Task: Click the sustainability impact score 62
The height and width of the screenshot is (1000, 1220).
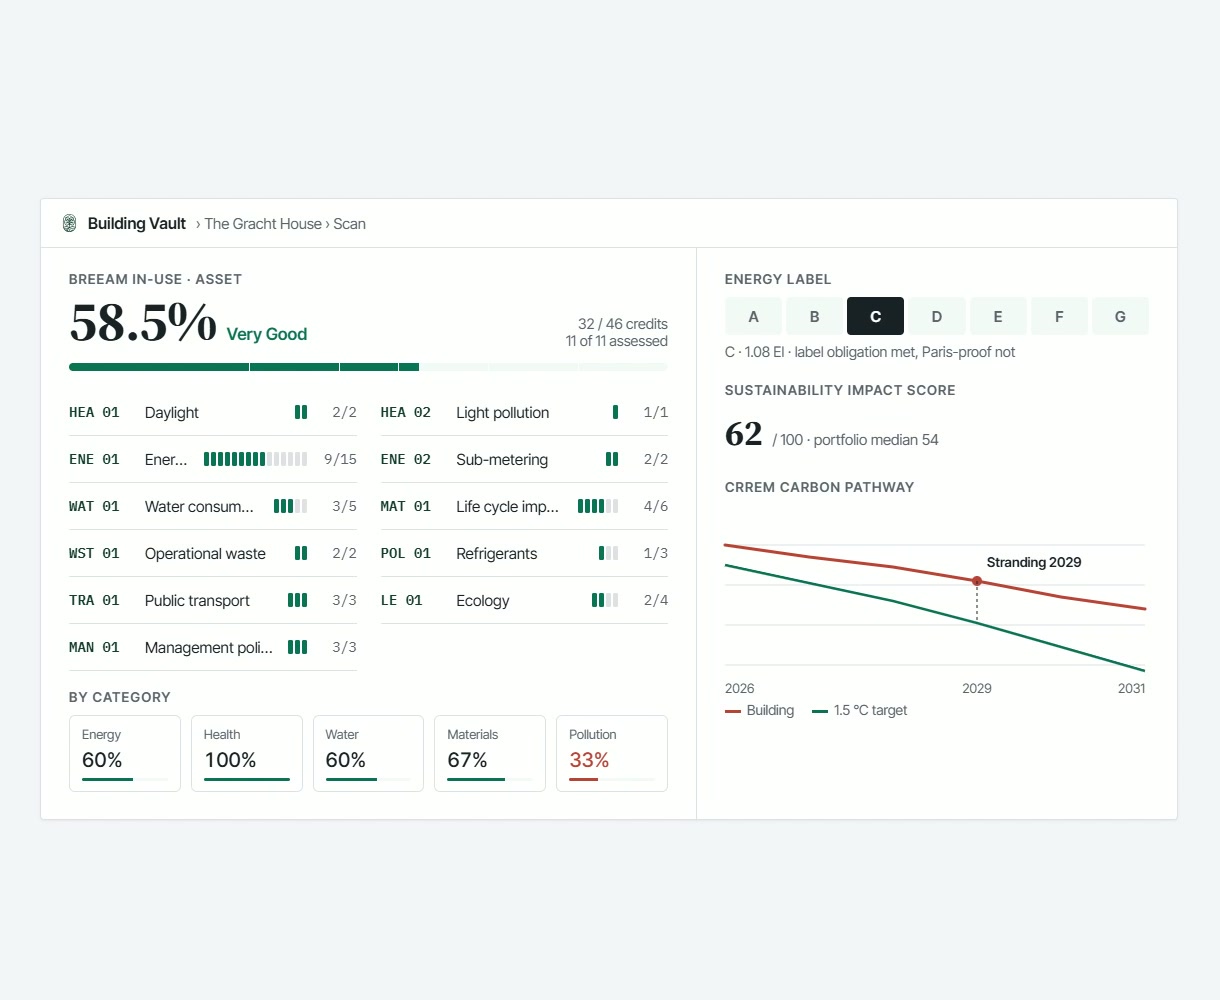Action: (744, 434)
